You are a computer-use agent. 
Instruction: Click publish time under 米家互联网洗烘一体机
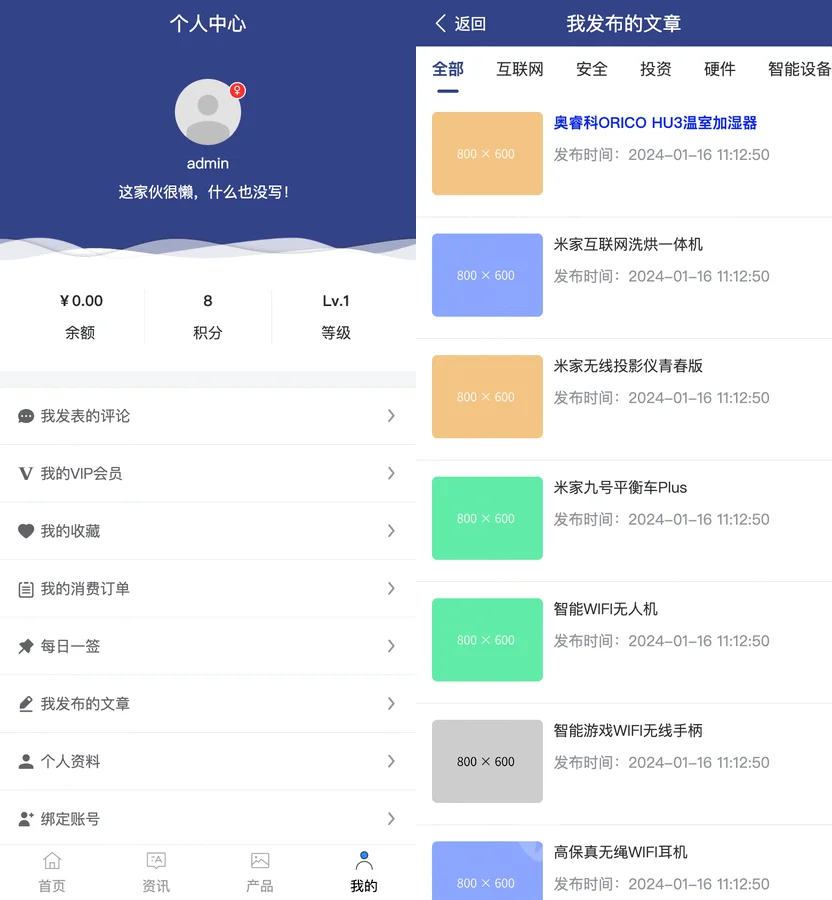(x=661, y=276)
